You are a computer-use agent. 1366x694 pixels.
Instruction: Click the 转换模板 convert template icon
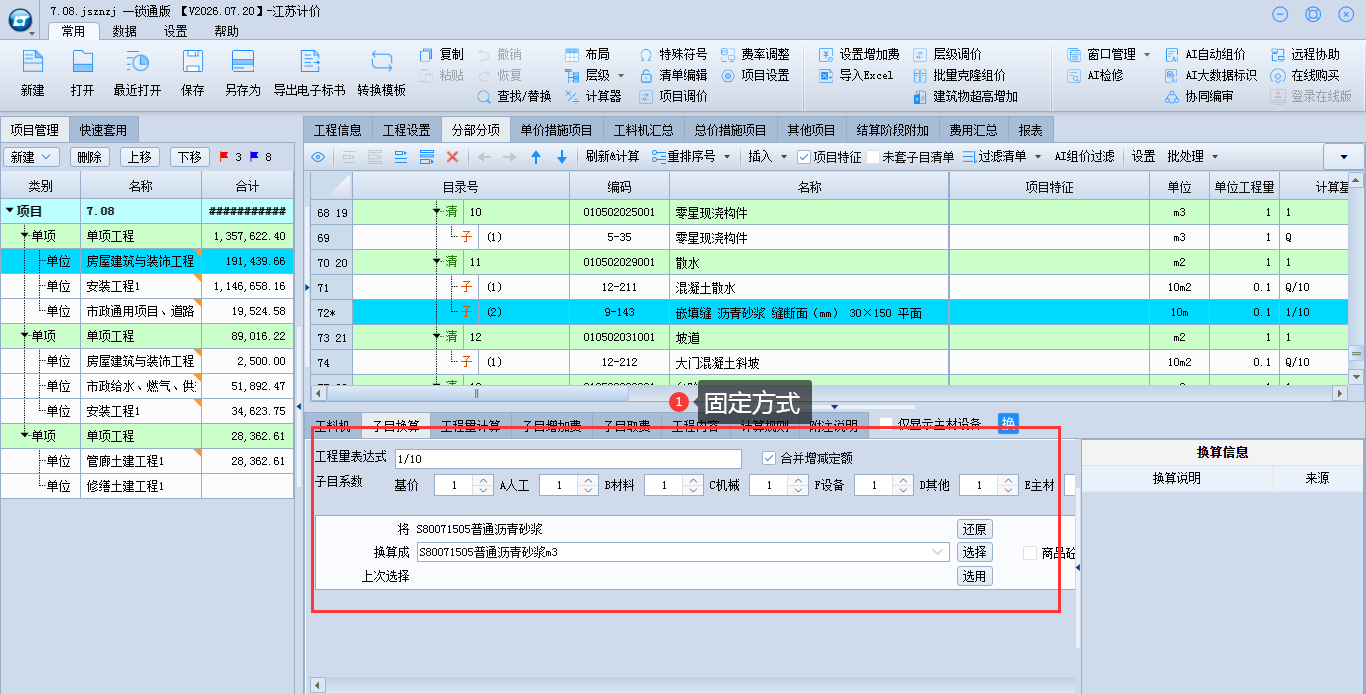pos(381,62)
